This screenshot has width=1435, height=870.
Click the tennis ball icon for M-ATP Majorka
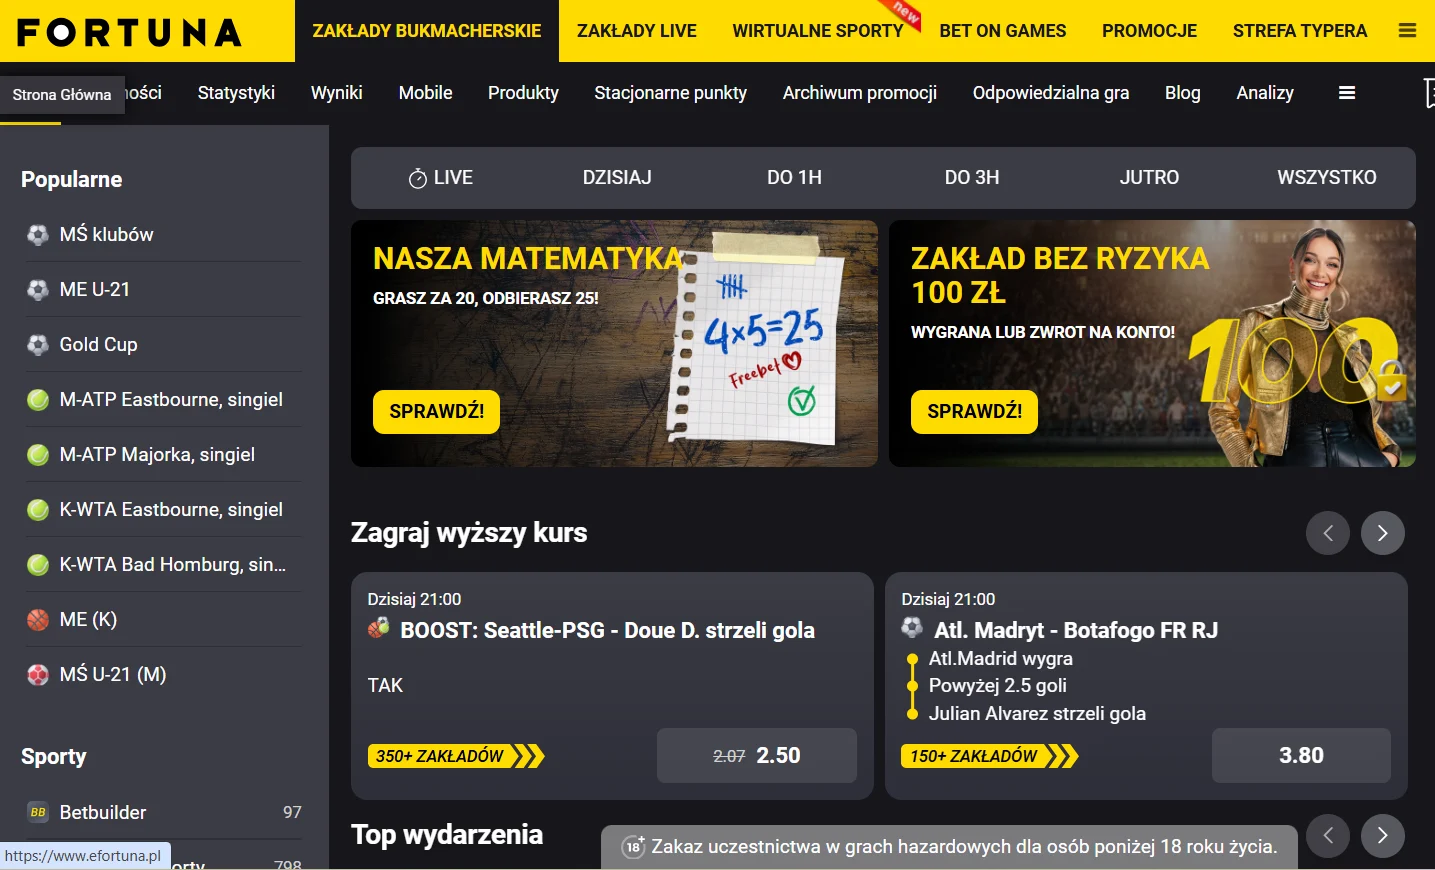click(38, 455)
